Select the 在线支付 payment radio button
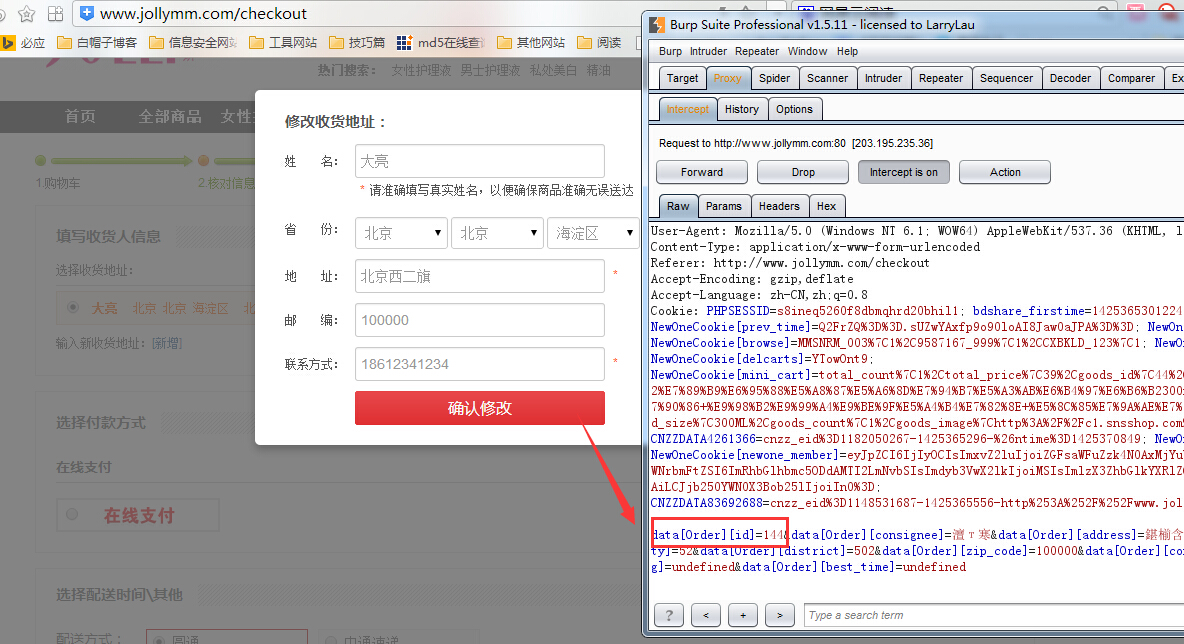1184x644 pixels. point(72,515)
